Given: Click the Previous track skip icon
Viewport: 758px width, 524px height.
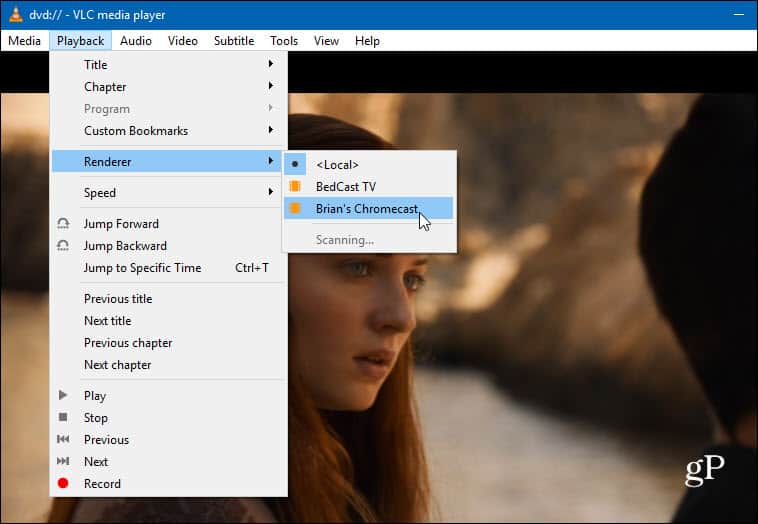Looking at the screenshot, I should point(63,439).
